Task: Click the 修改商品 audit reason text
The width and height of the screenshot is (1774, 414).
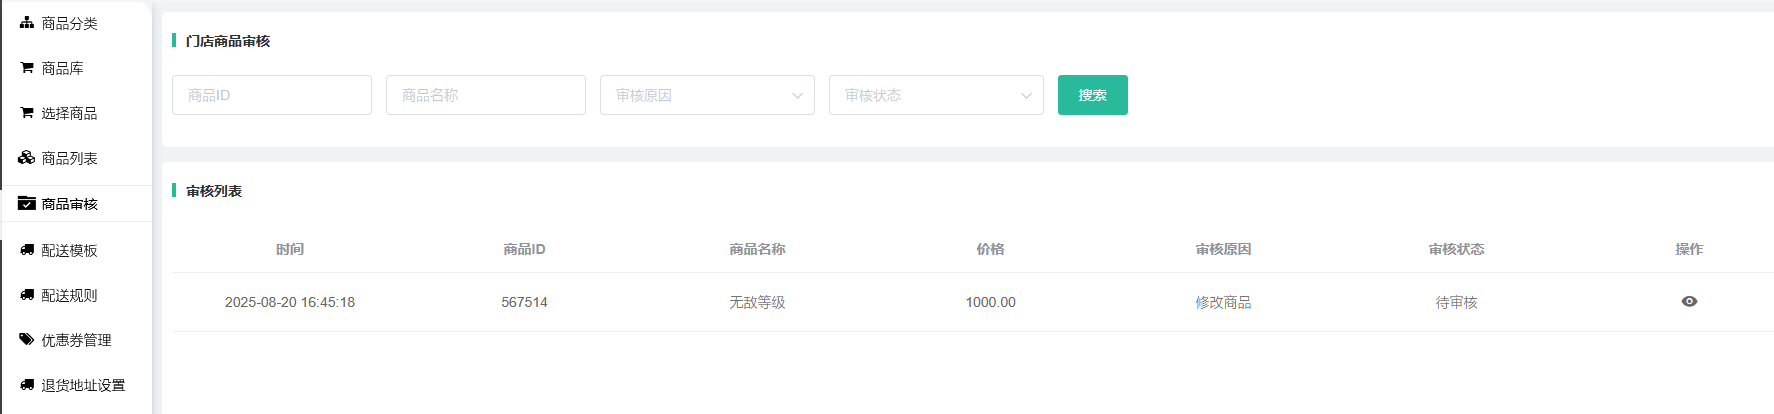Action: point(1223,302)
